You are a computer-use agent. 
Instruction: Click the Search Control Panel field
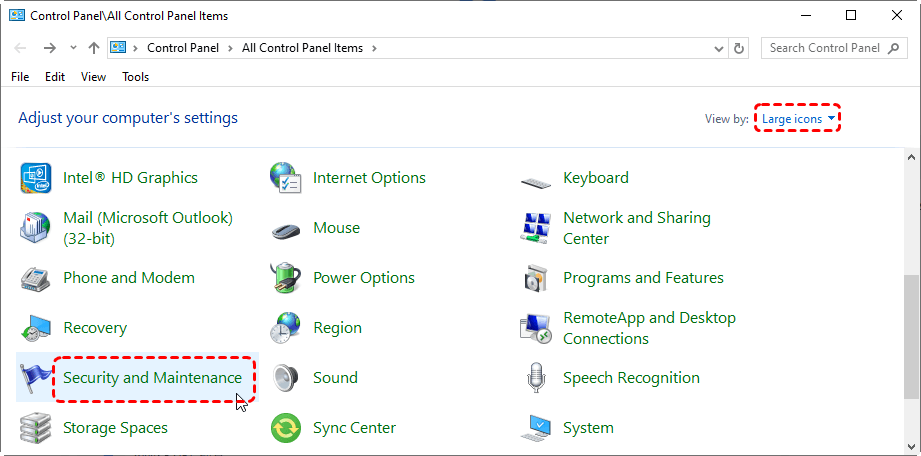tap(825, 48)
